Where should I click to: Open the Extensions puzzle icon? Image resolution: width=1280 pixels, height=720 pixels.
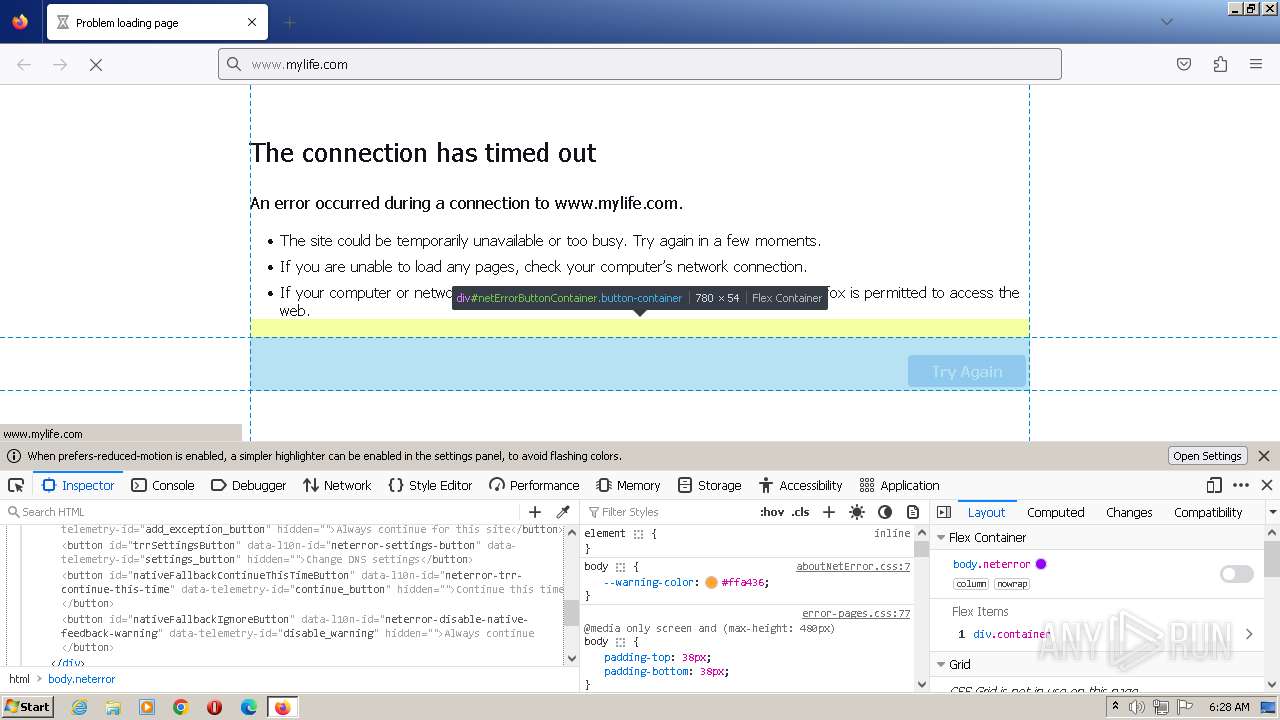1220,64
